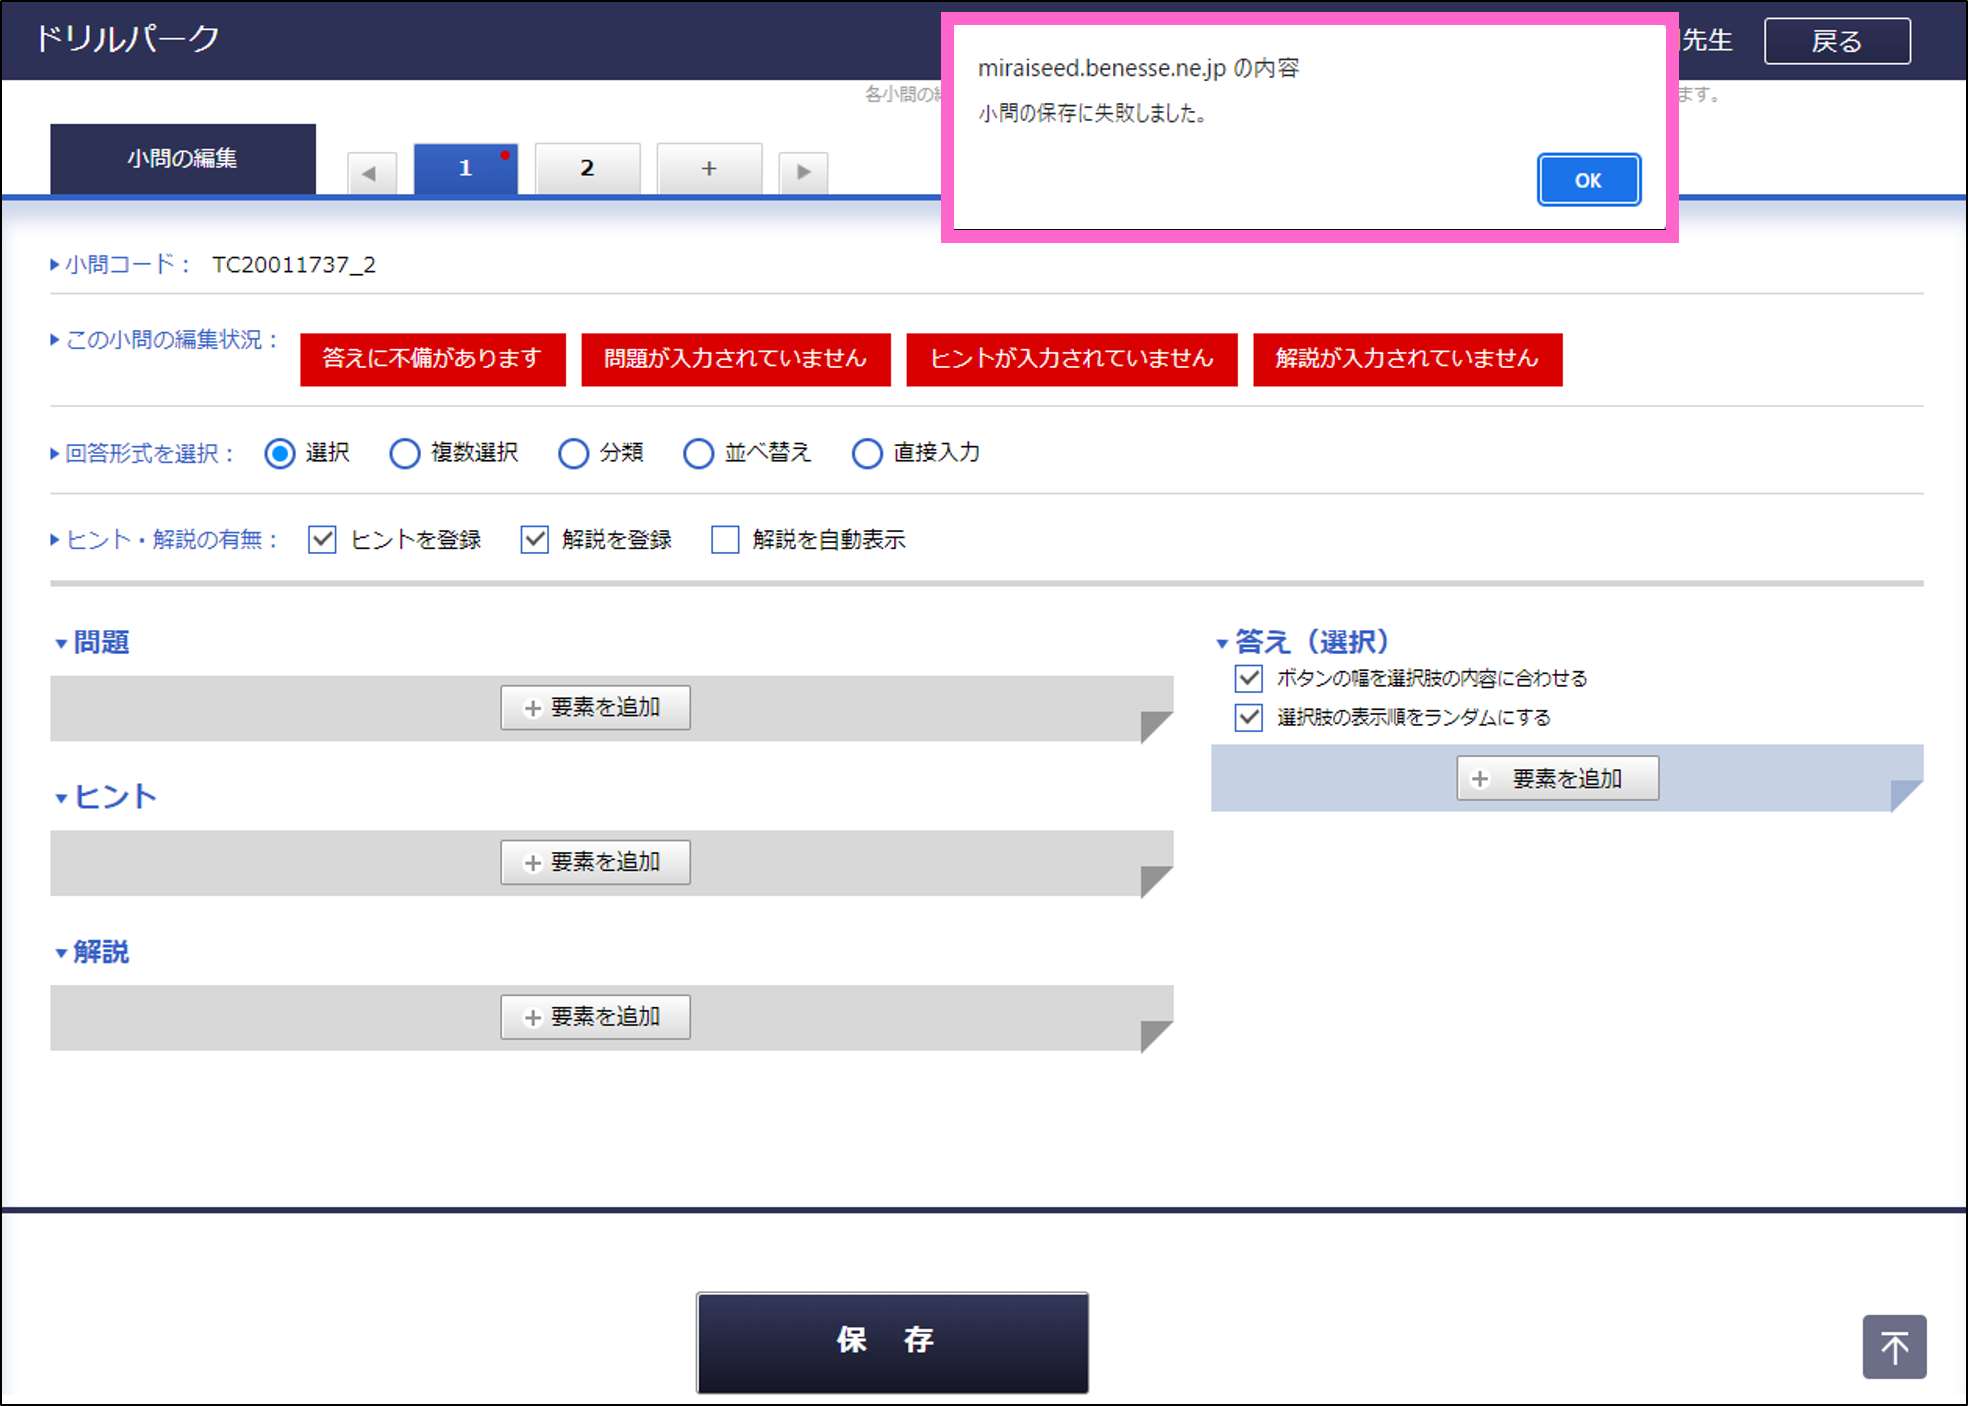Select the 複数選択 answer format radio button
Viewport: 1968px width, 1406px height.
click(404, 453)
